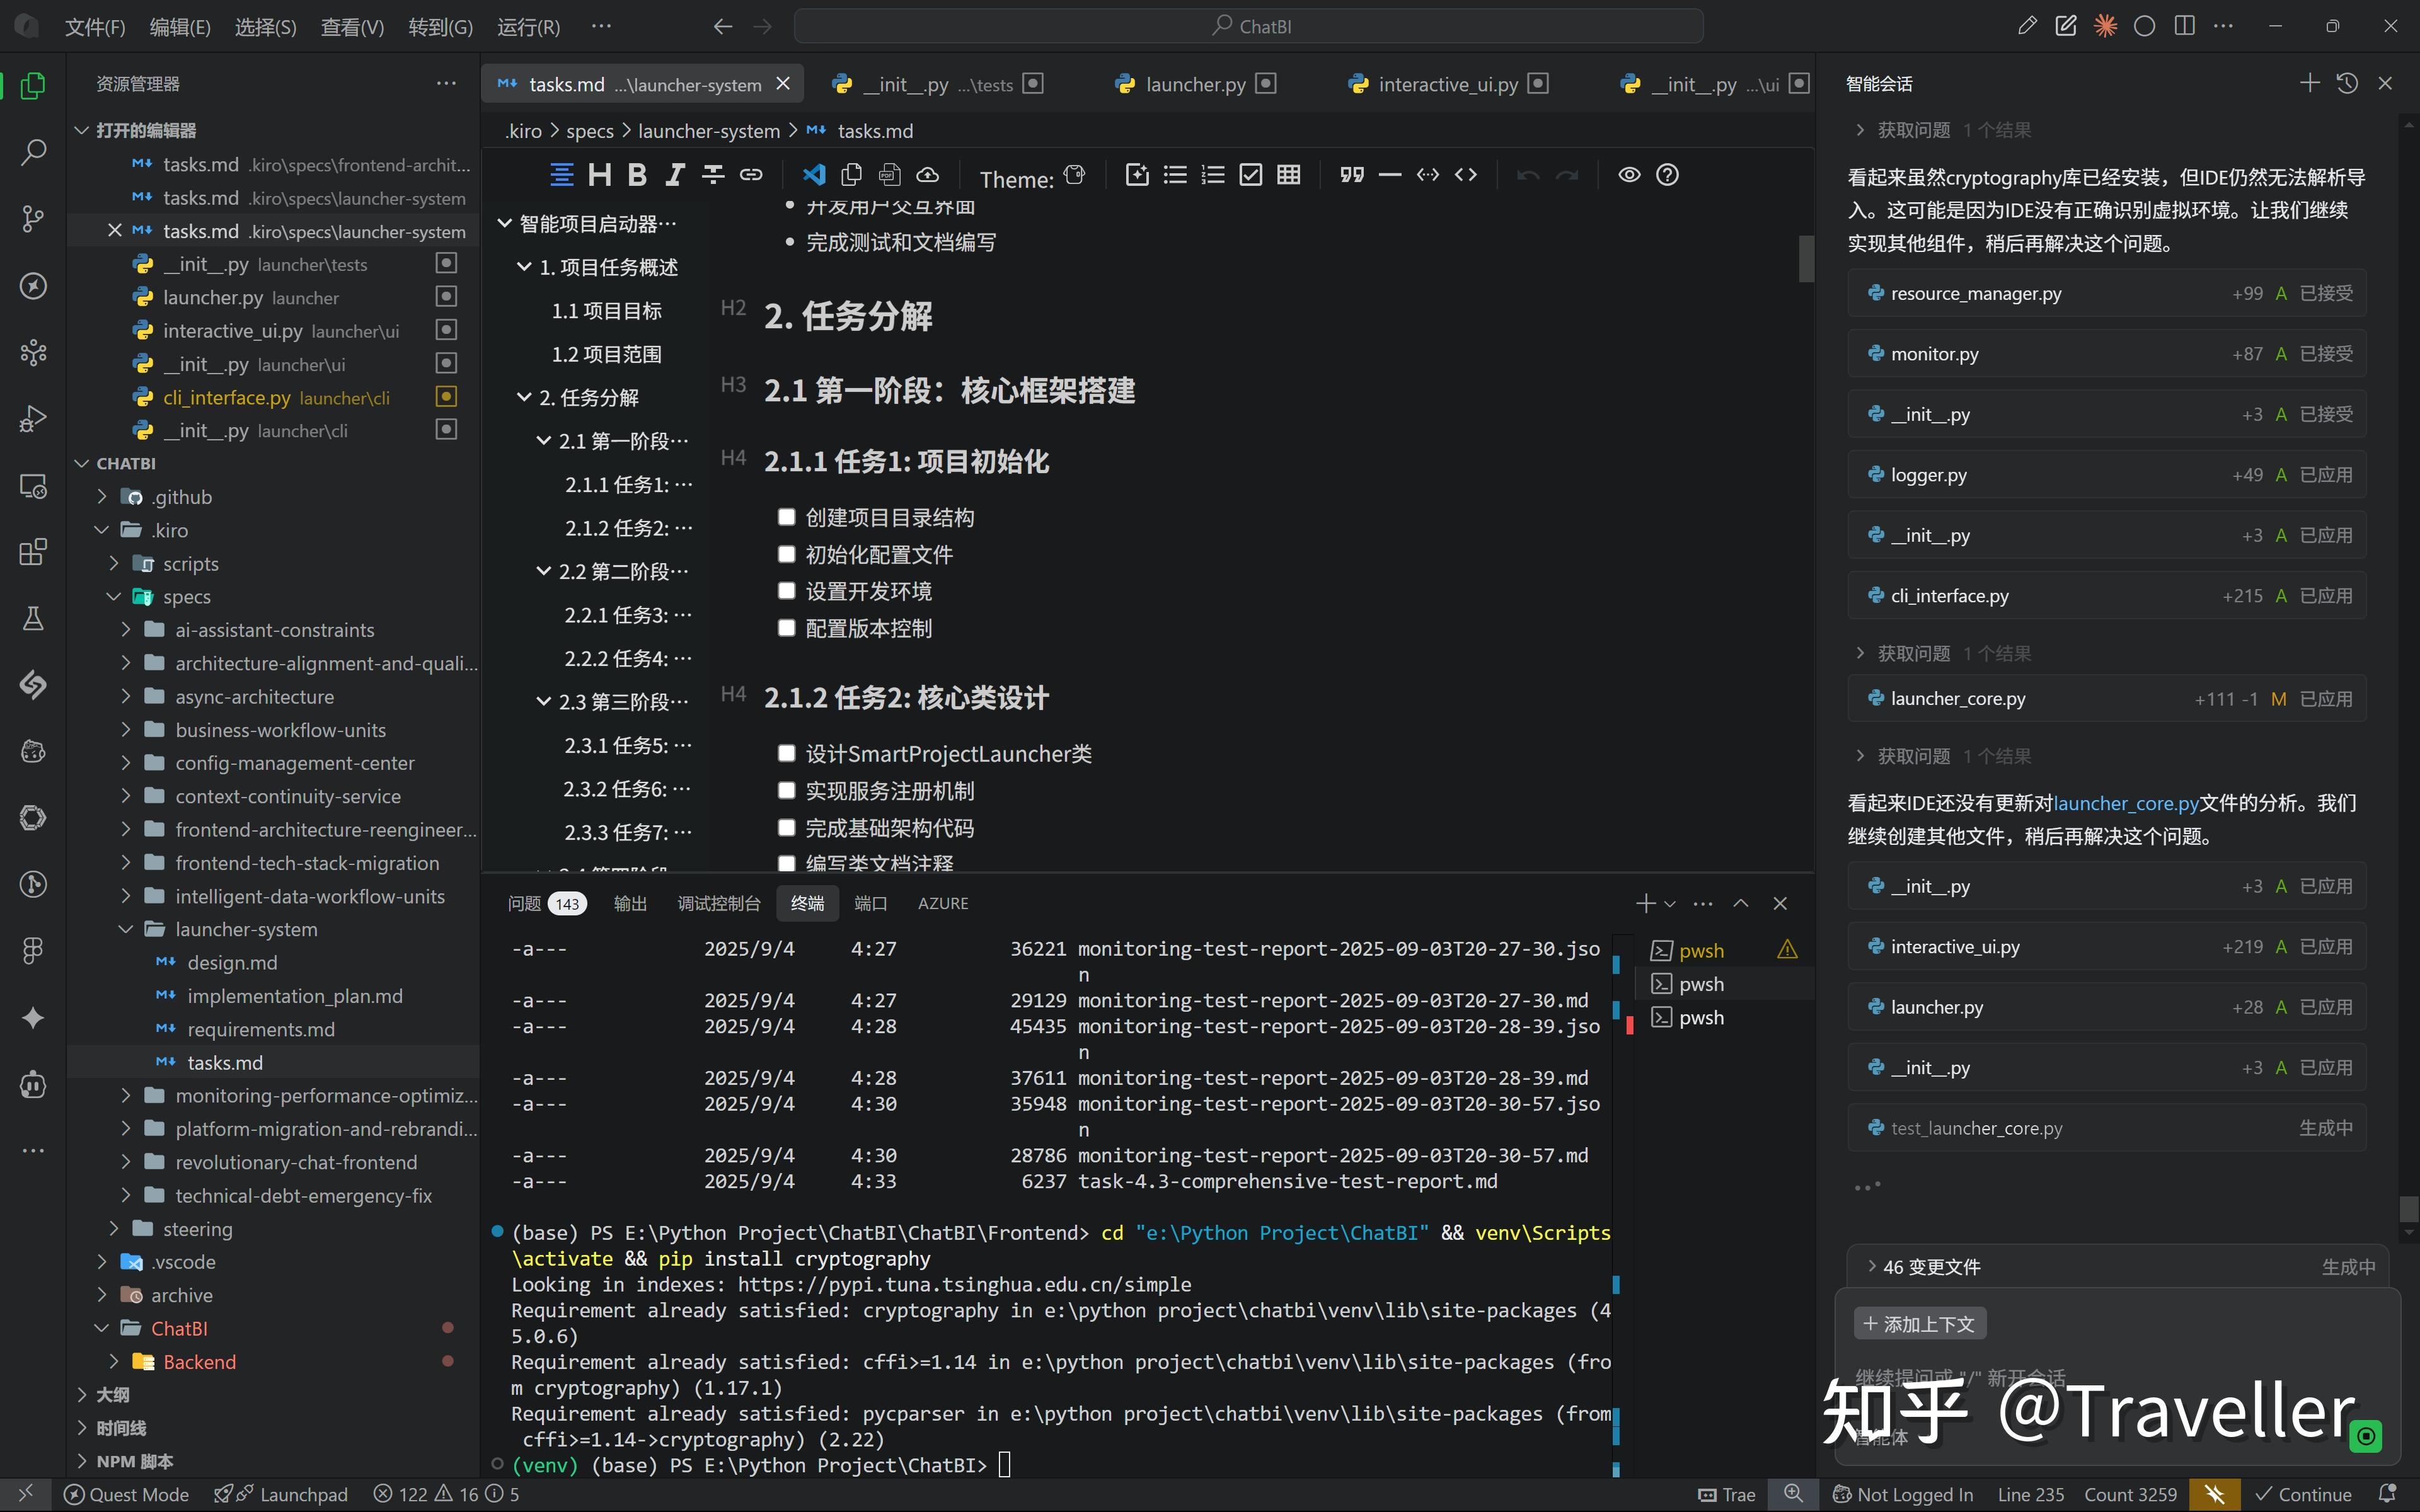The height and width of the screenshot is (1512, 2420).
Task: Open the Run and Debug panel
Action: point(33,418)
